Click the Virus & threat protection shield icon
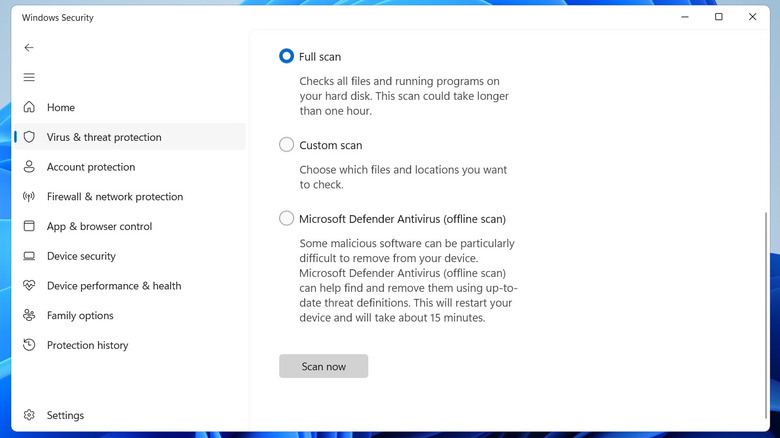The image size is (780, 438). coord(29,137)
